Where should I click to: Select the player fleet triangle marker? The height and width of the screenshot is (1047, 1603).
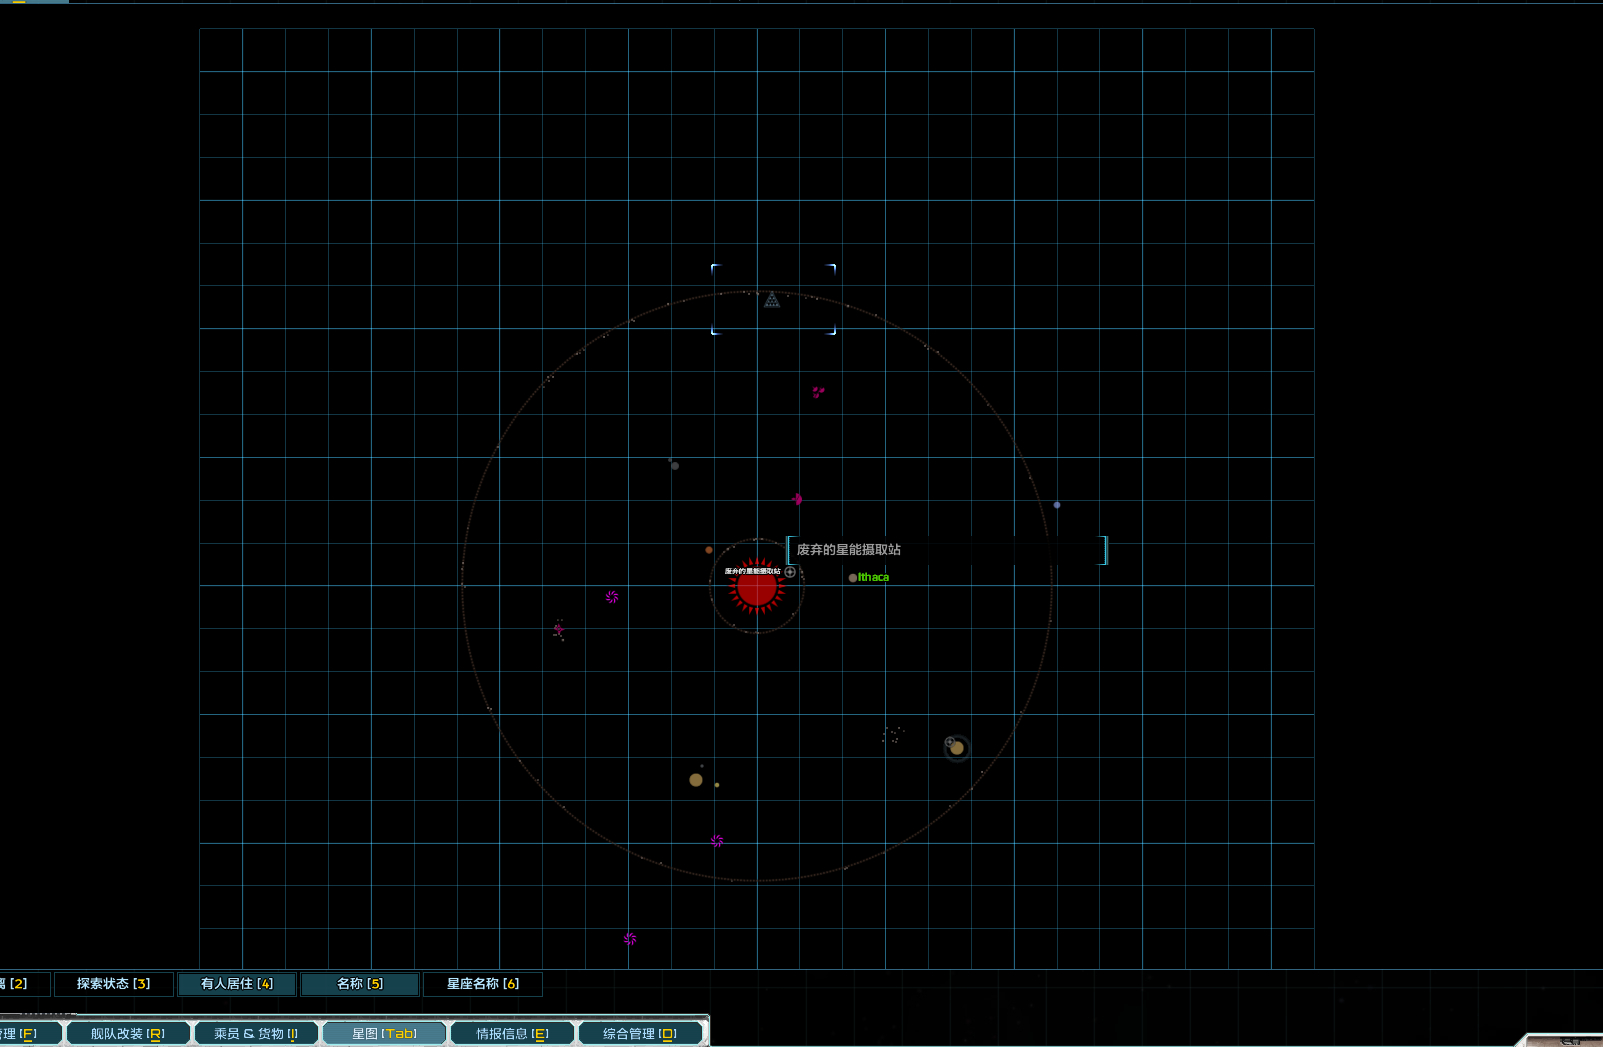[772, 300]
